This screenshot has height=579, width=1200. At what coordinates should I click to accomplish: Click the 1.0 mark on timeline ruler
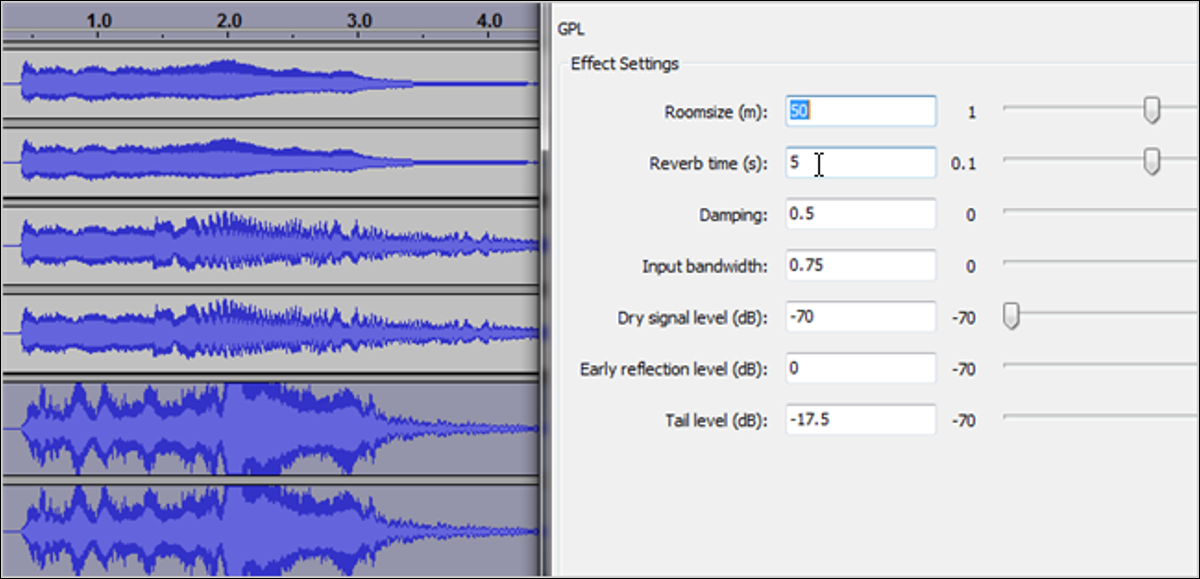coord(98,20)
